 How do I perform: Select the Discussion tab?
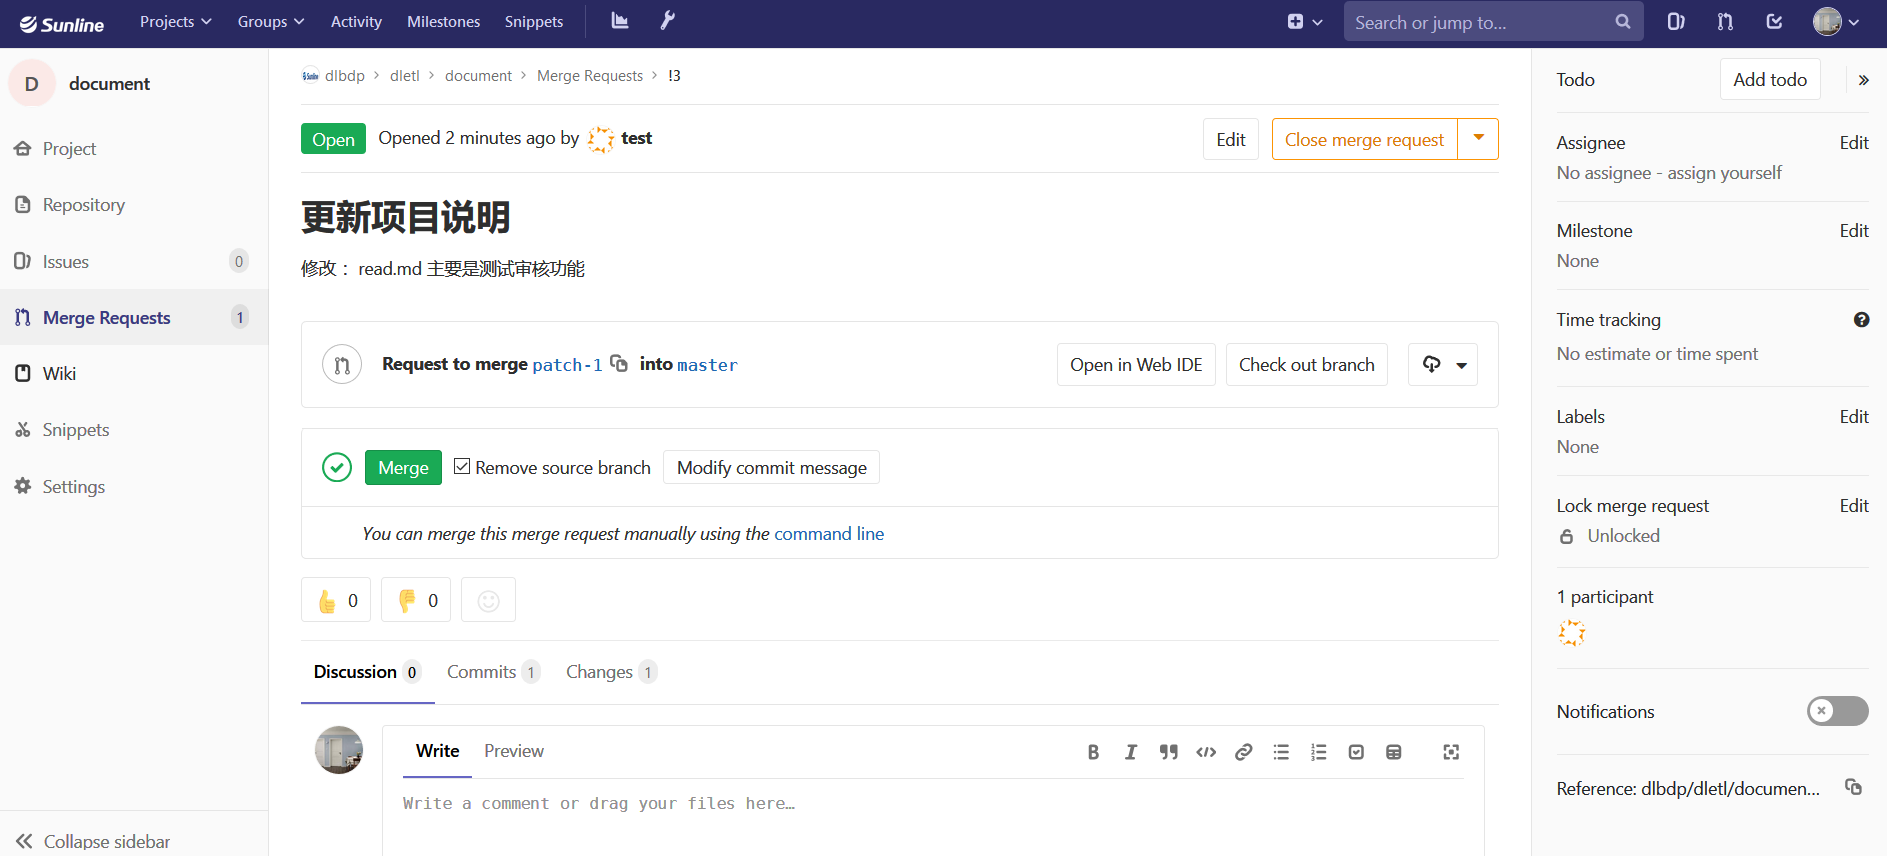(367, 672)
